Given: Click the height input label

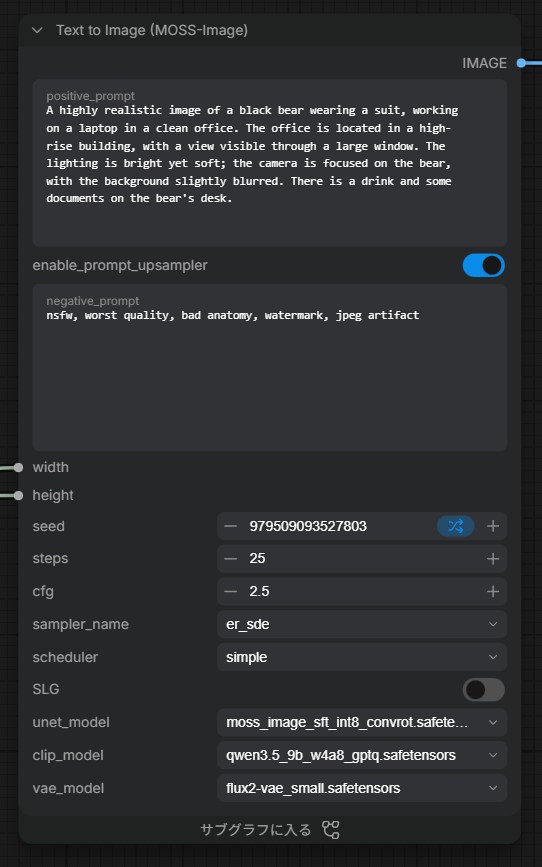Looking at the screenshot, I should pyautogui.click(x=53, y=495).
